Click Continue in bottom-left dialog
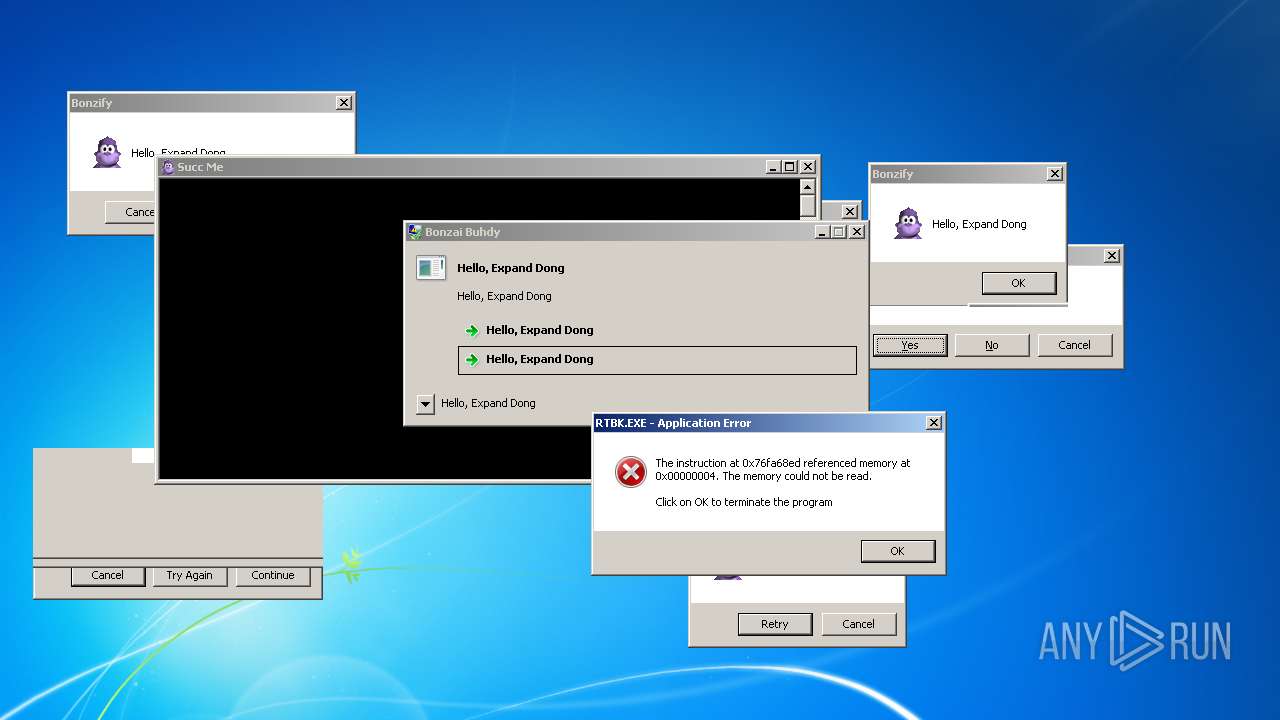 [x=273, y=575]
